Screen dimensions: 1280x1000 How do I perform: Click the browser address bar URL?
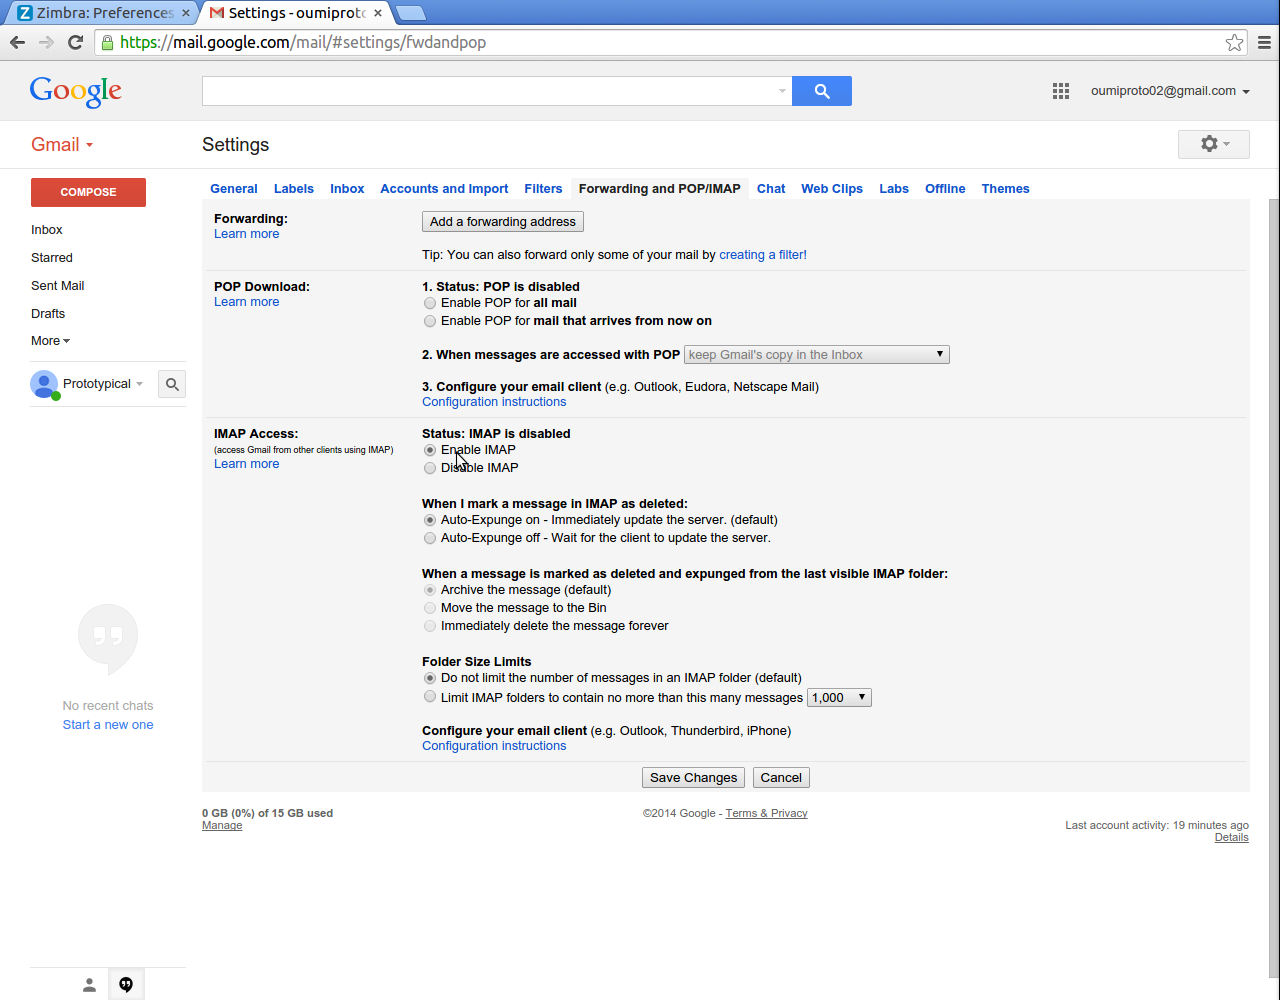pyautogui.click(x=303, y=43)
